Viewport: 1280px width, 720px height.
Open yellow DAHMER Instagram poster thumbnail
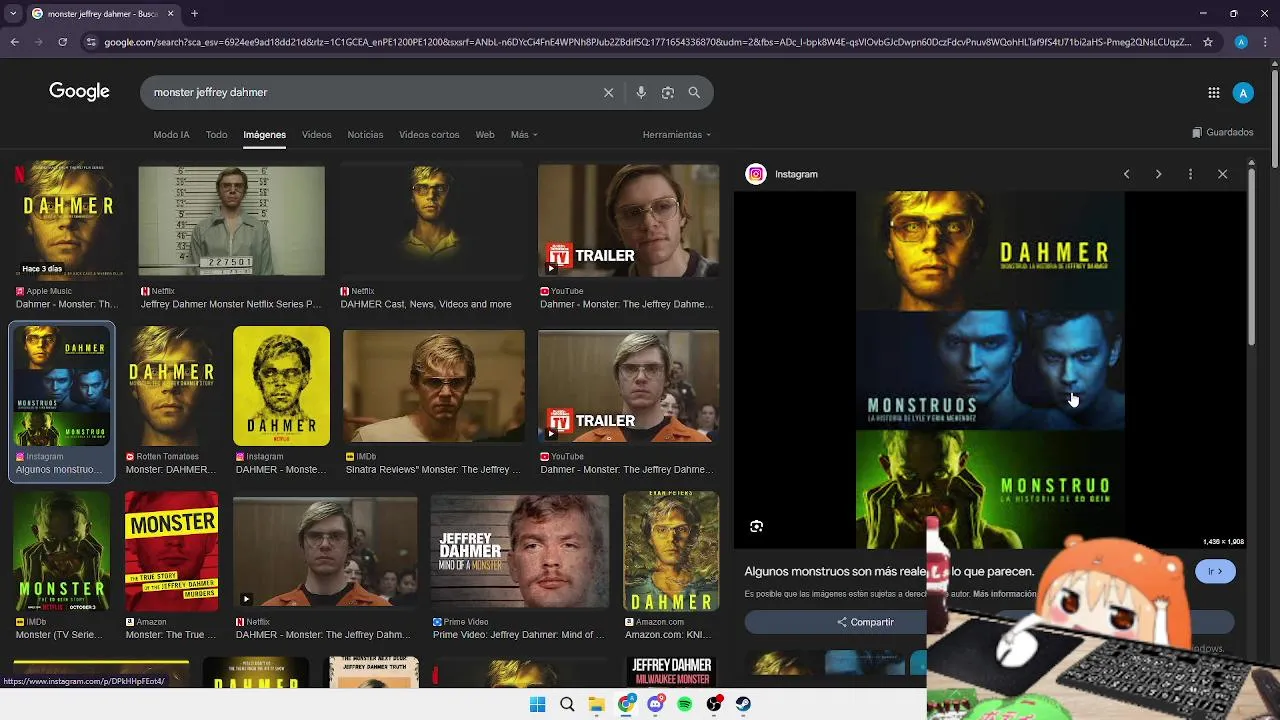click(x=281, y=385)
